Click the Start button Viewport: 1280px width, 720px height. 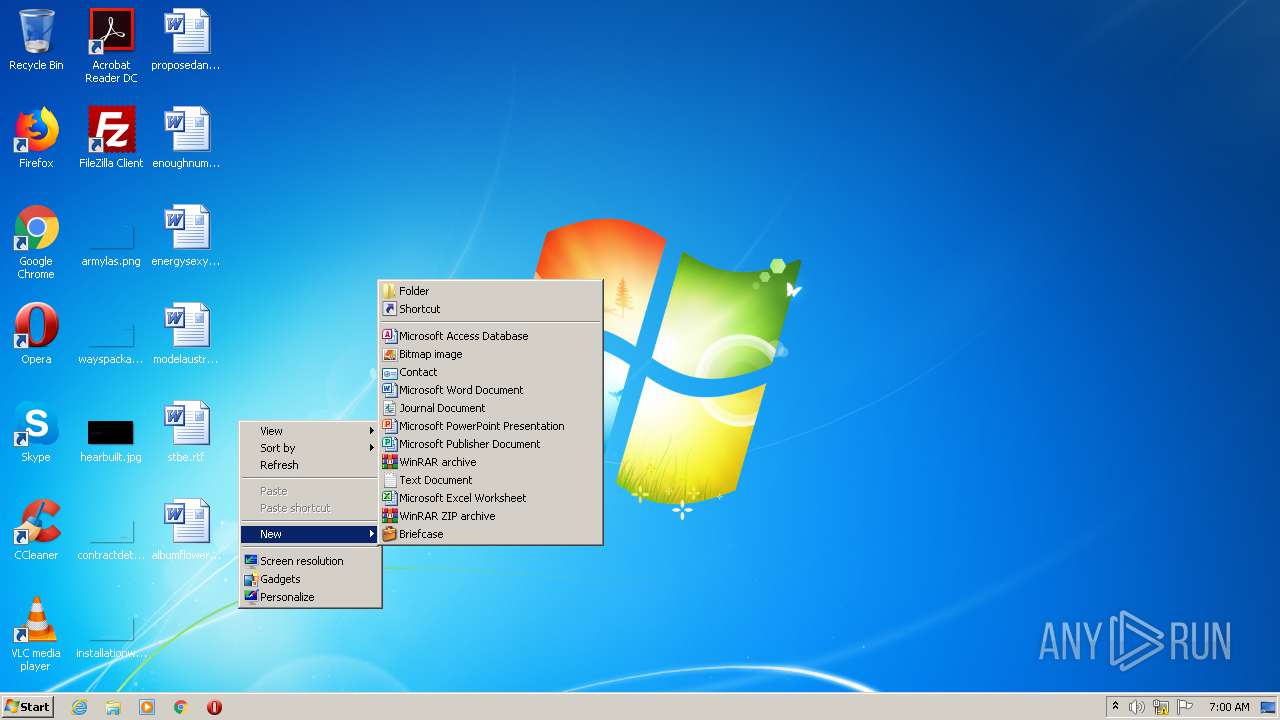point(28,707)
